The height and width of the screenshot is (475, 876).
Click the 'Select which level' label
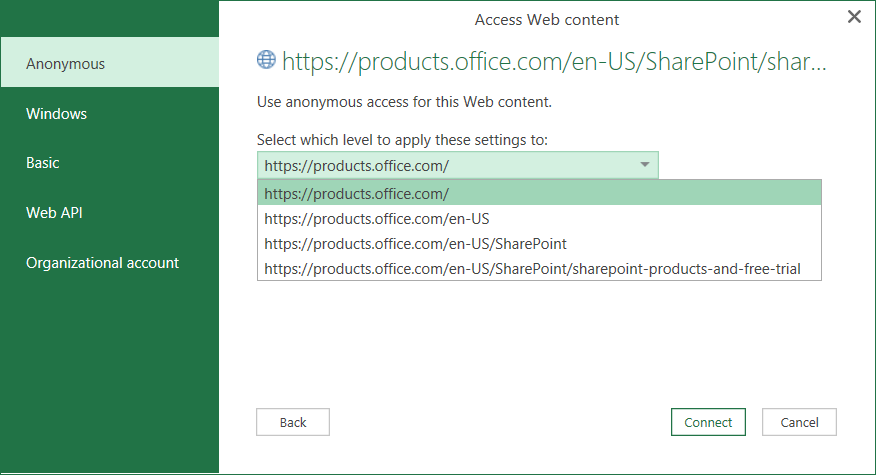[402, 140]
